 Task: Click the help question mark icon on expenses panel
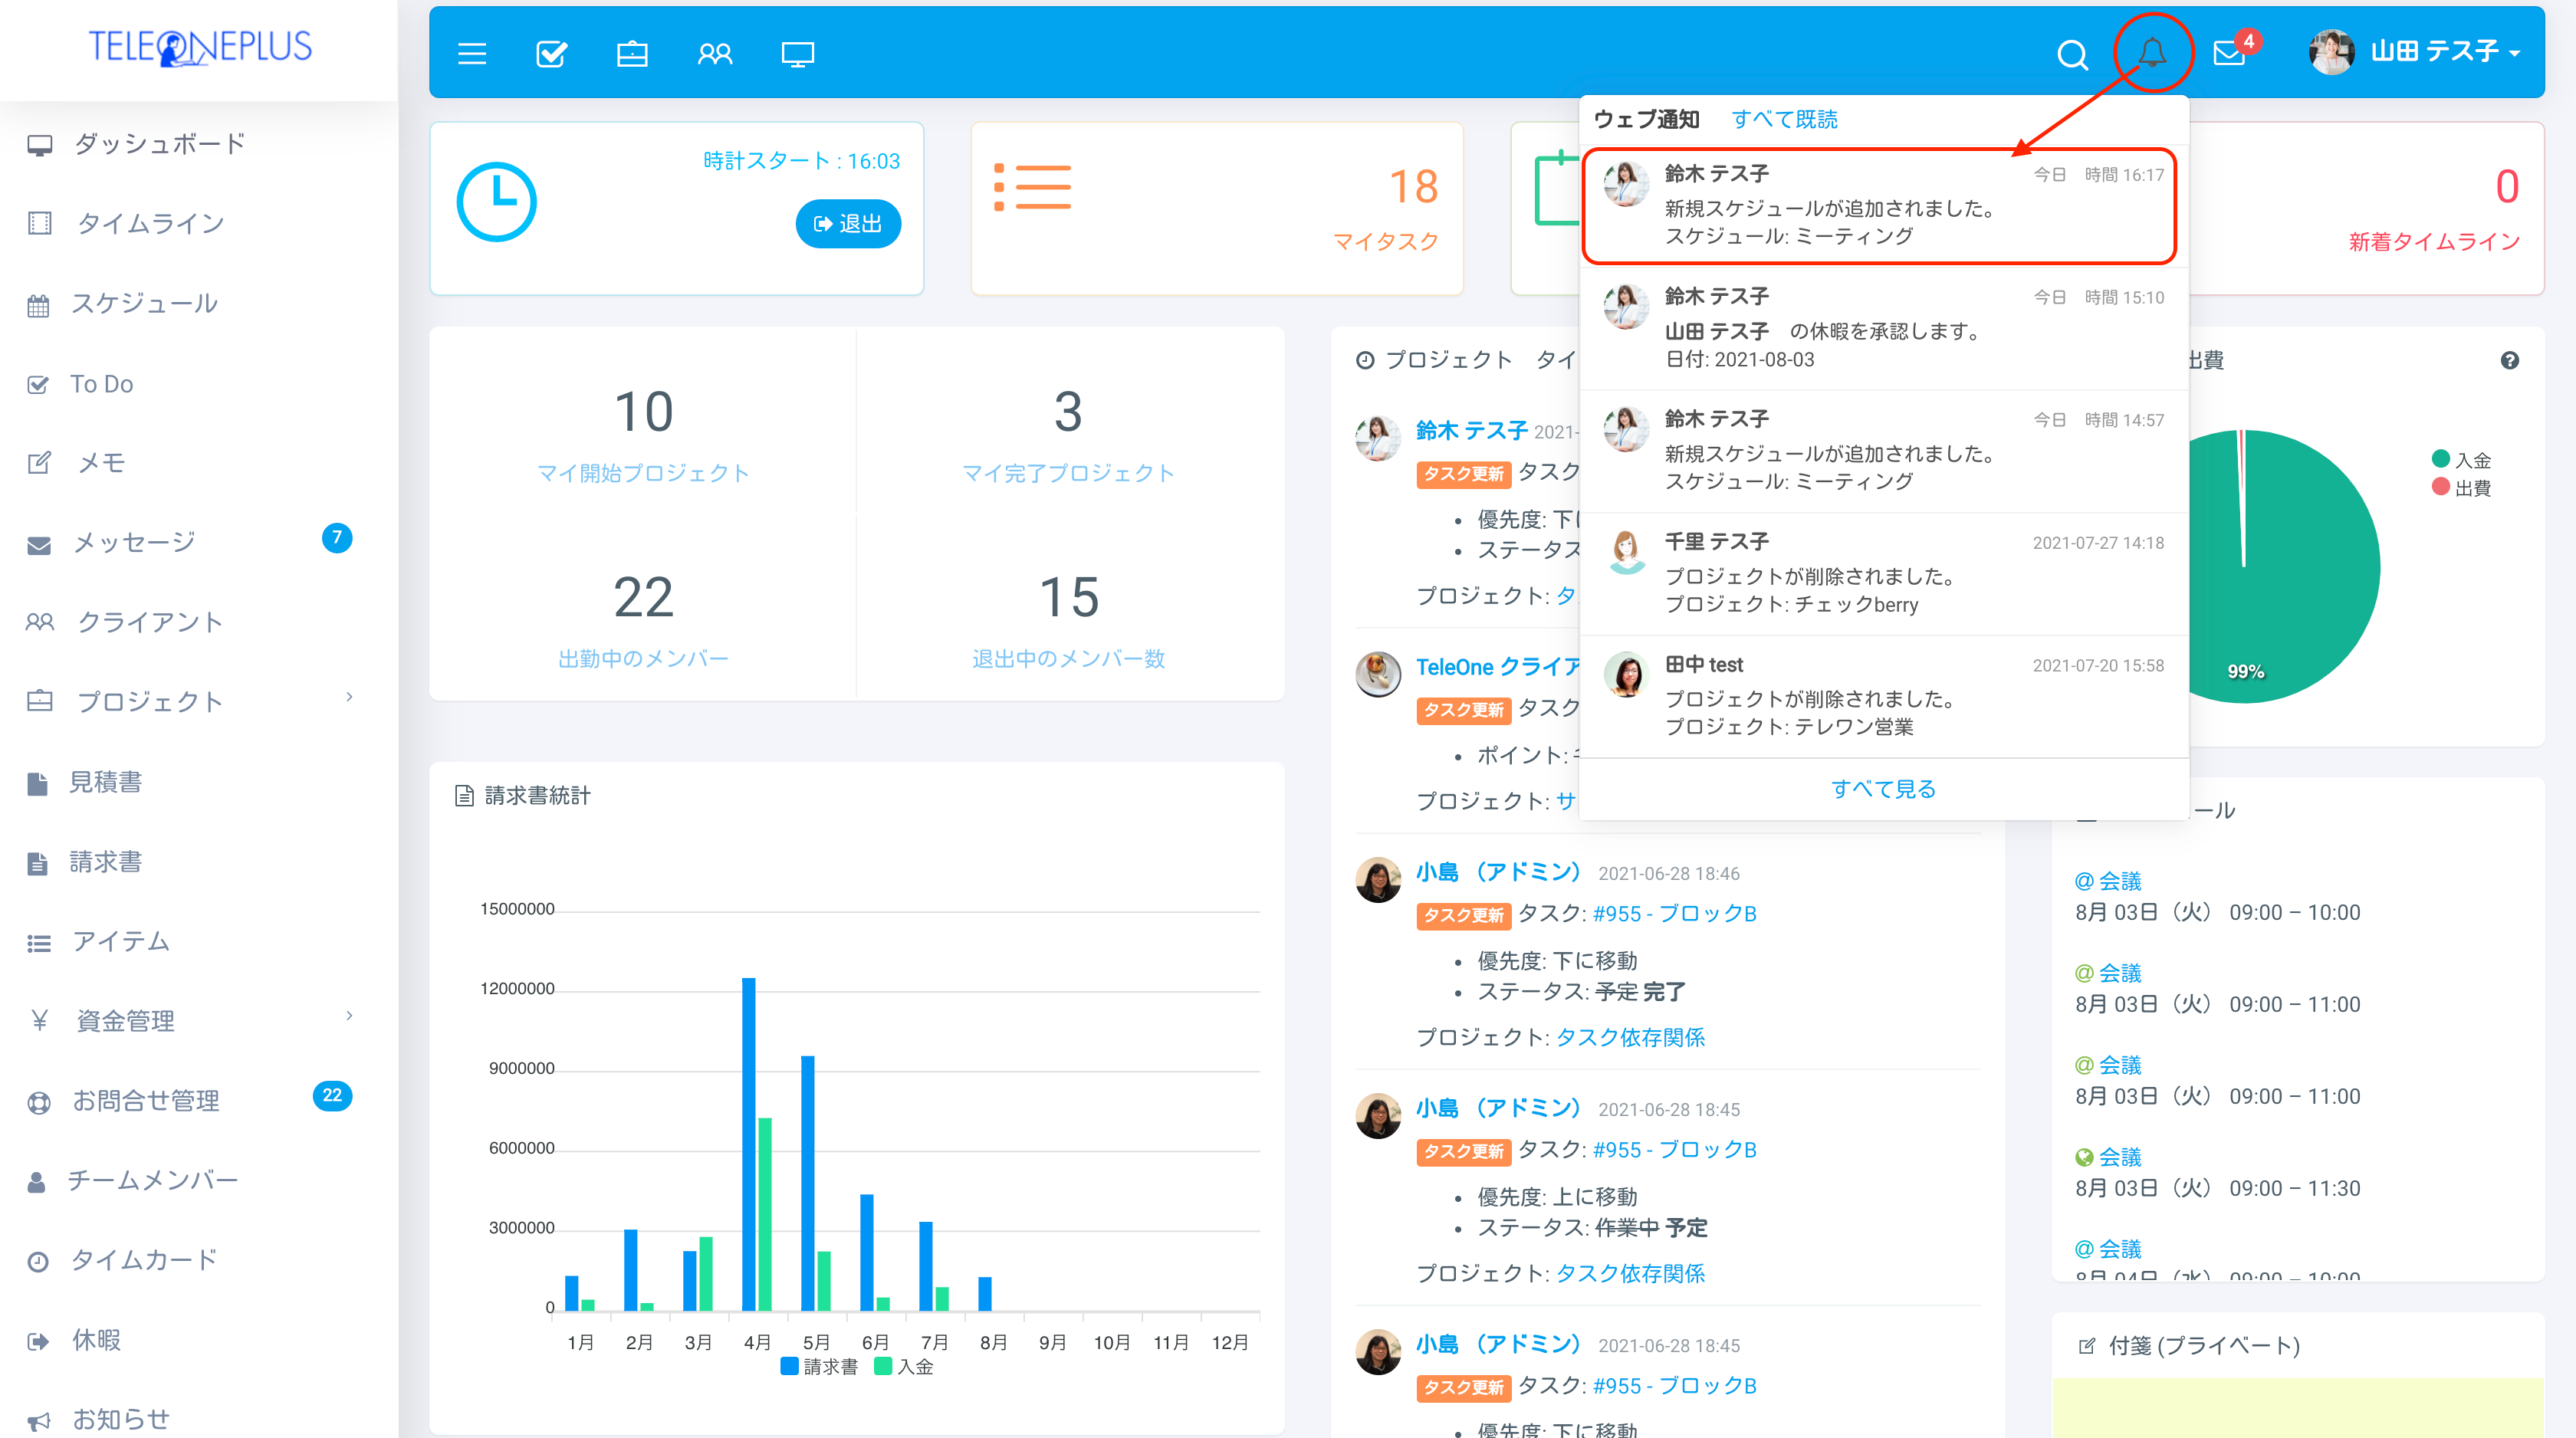(x=2509, y=360)
